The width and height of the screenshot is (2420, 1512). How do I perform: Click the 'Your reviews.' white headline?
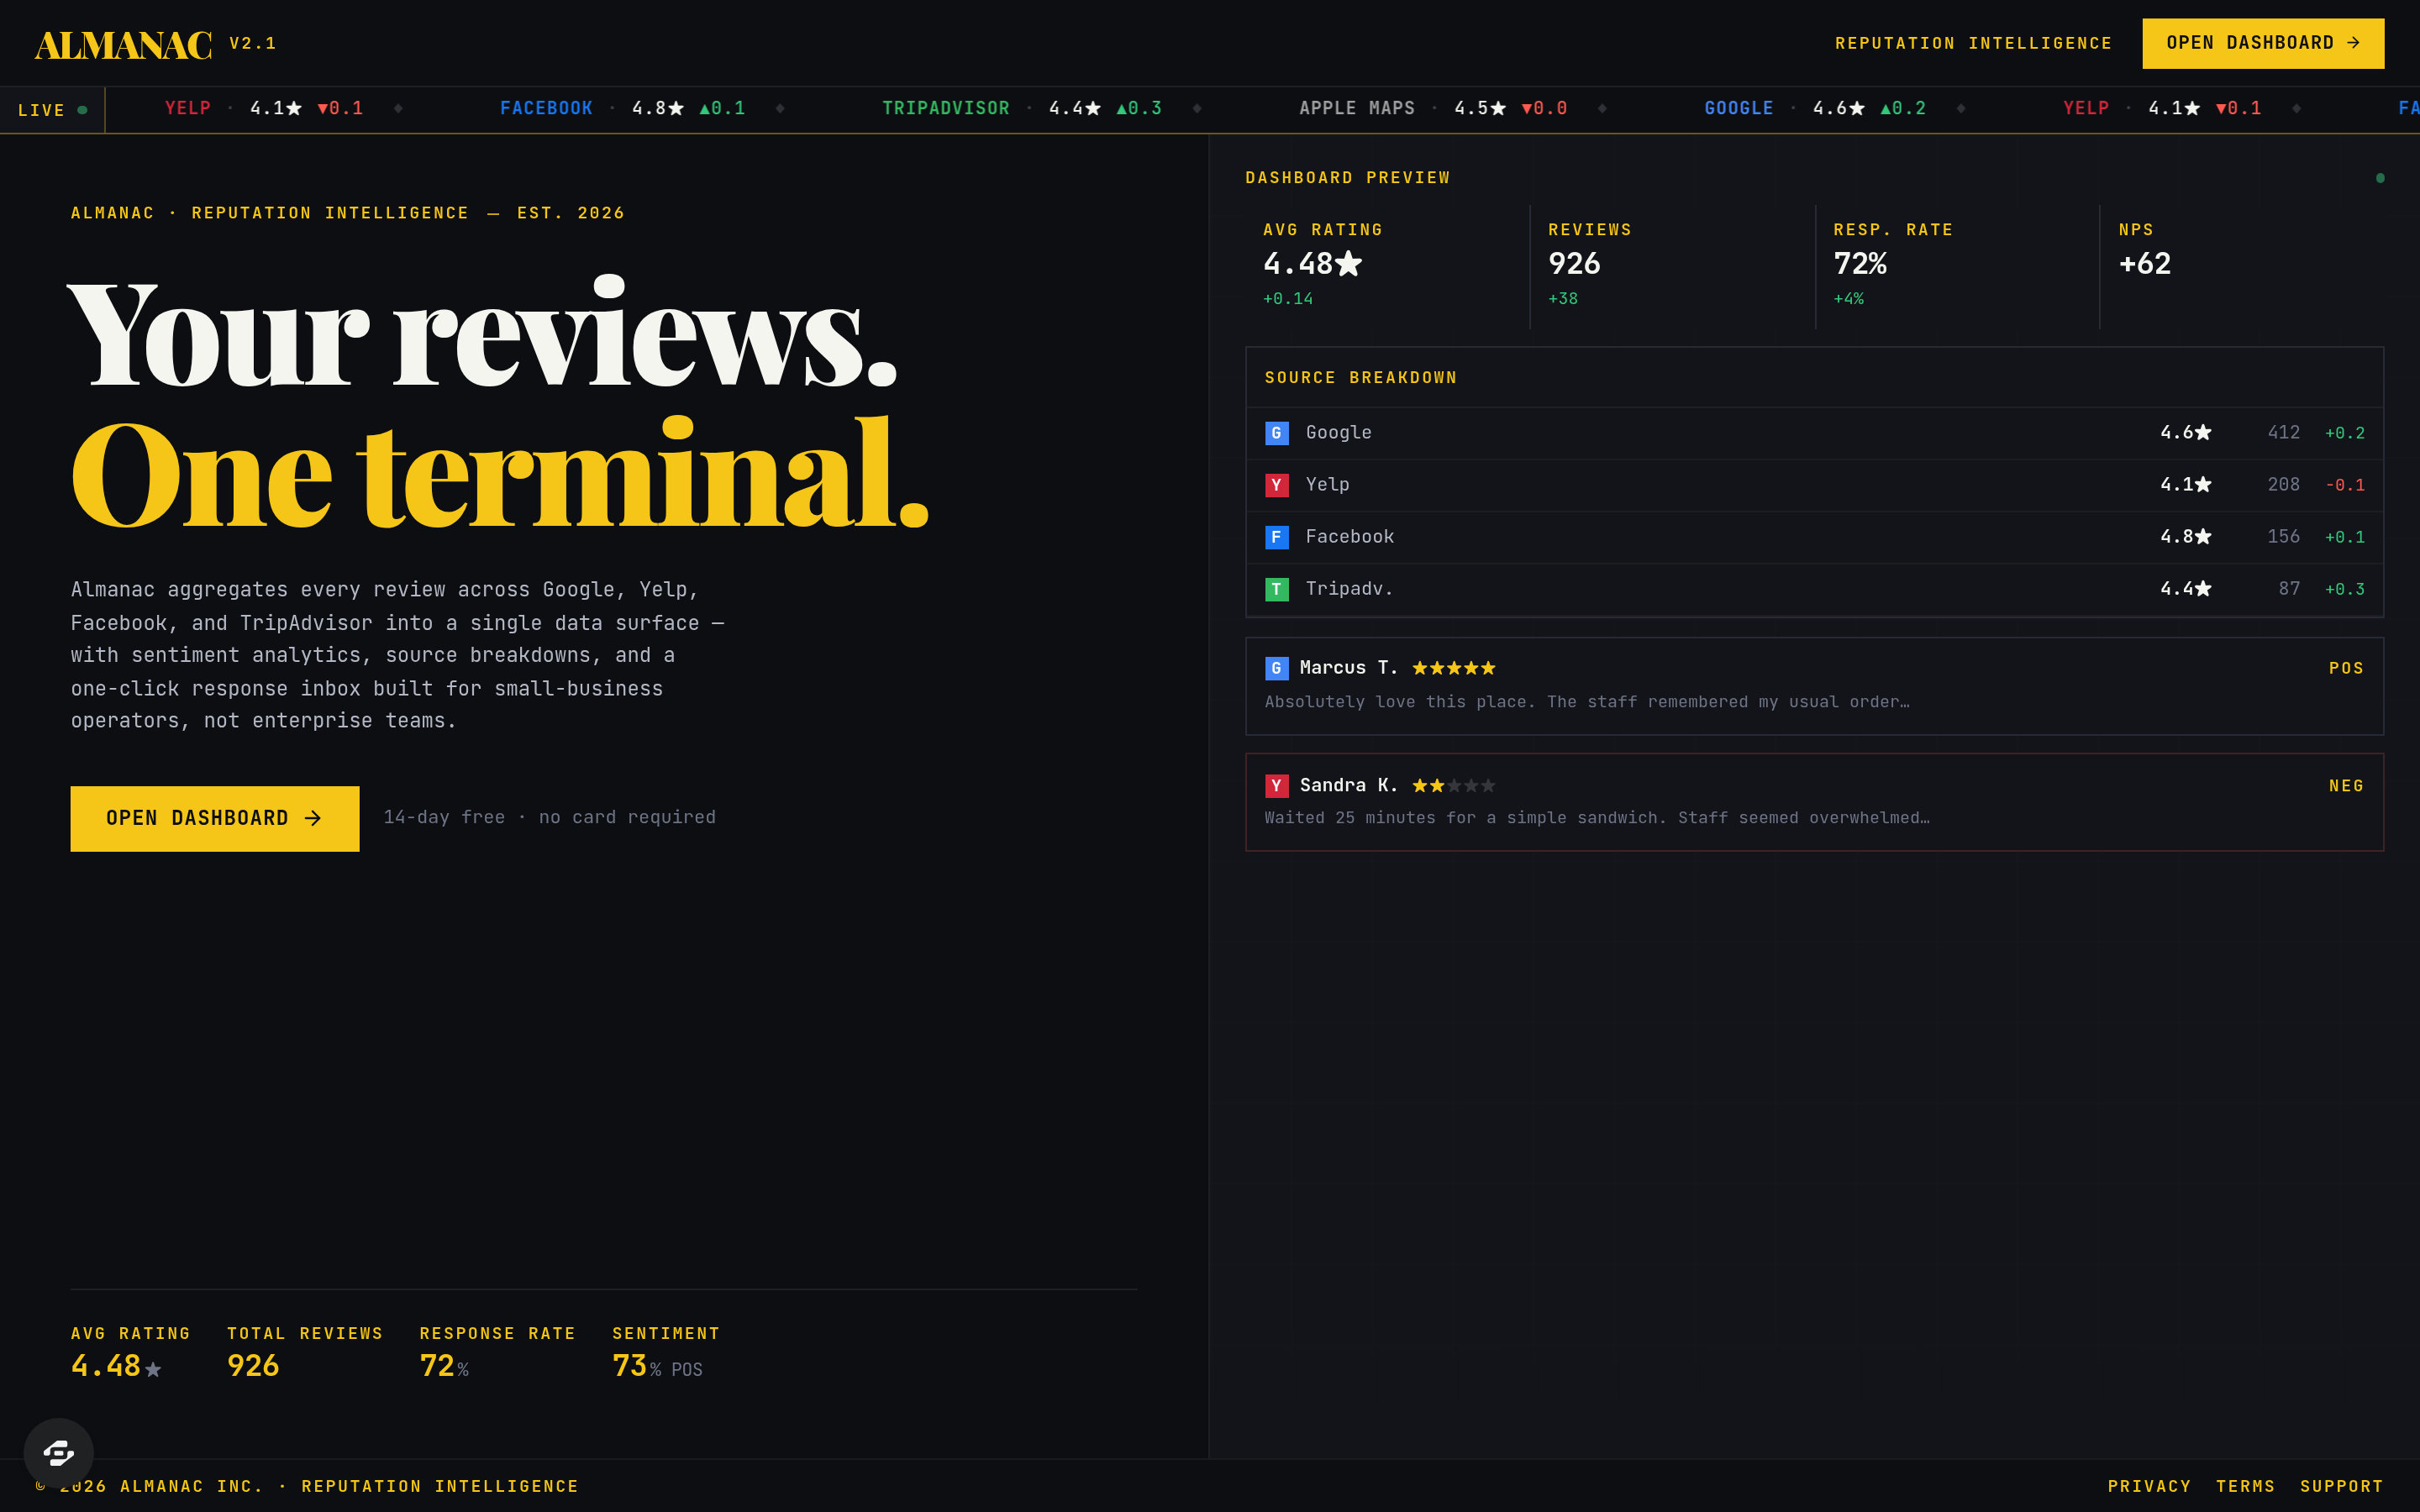point(483,332)
